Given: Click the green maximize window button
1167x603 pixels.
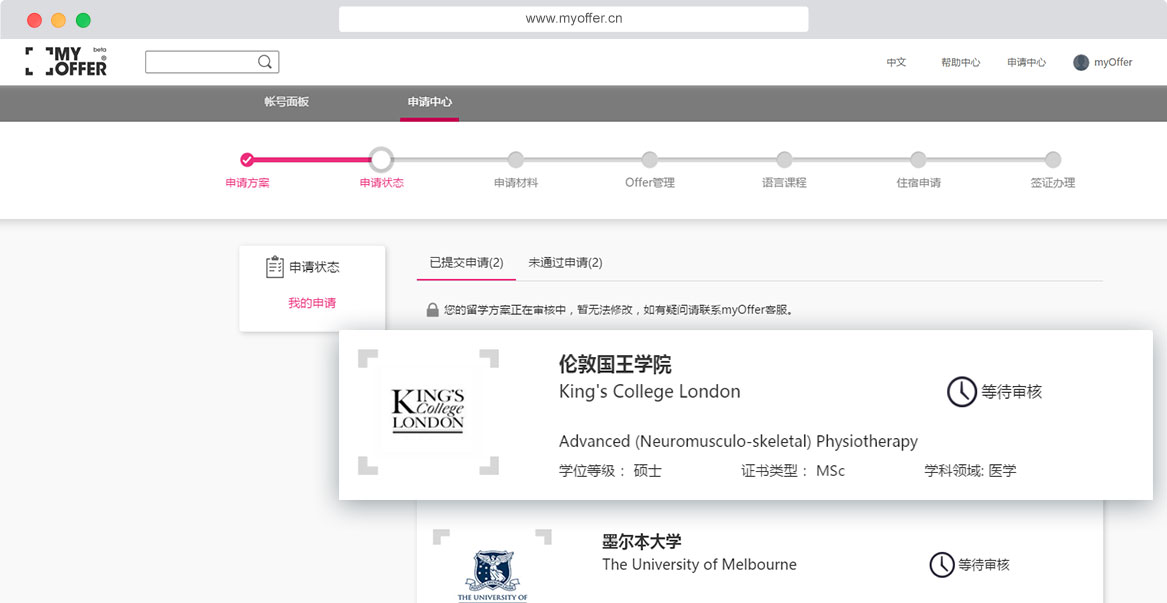Looking at the screenshot, I should coord(83,20).
